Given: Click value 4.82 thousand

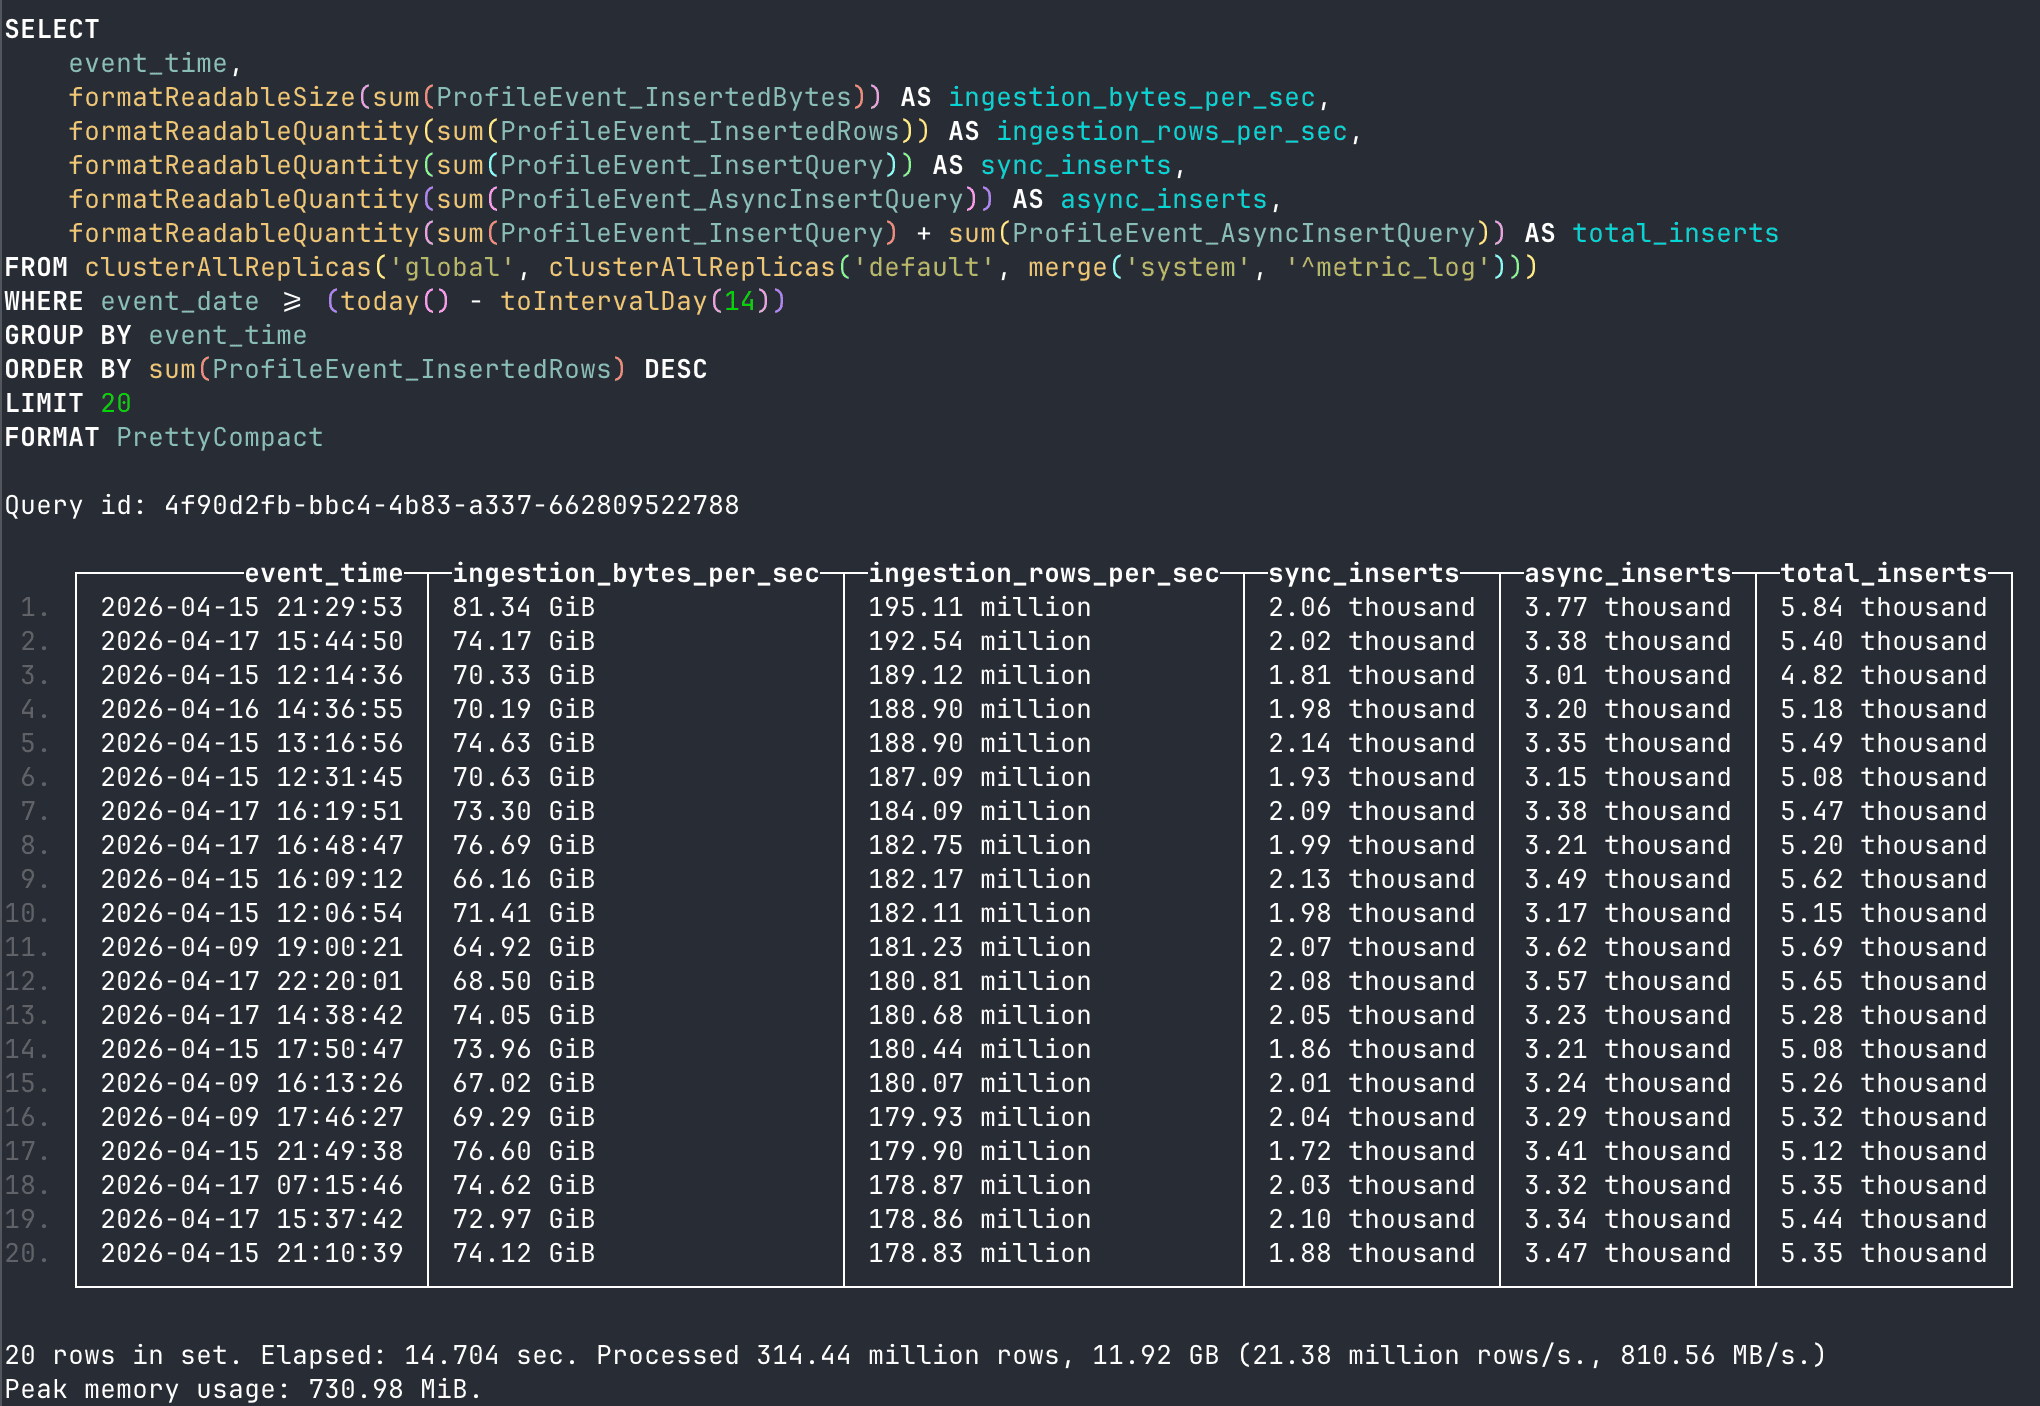Looking at the screenshot, I should (1884, 675).
